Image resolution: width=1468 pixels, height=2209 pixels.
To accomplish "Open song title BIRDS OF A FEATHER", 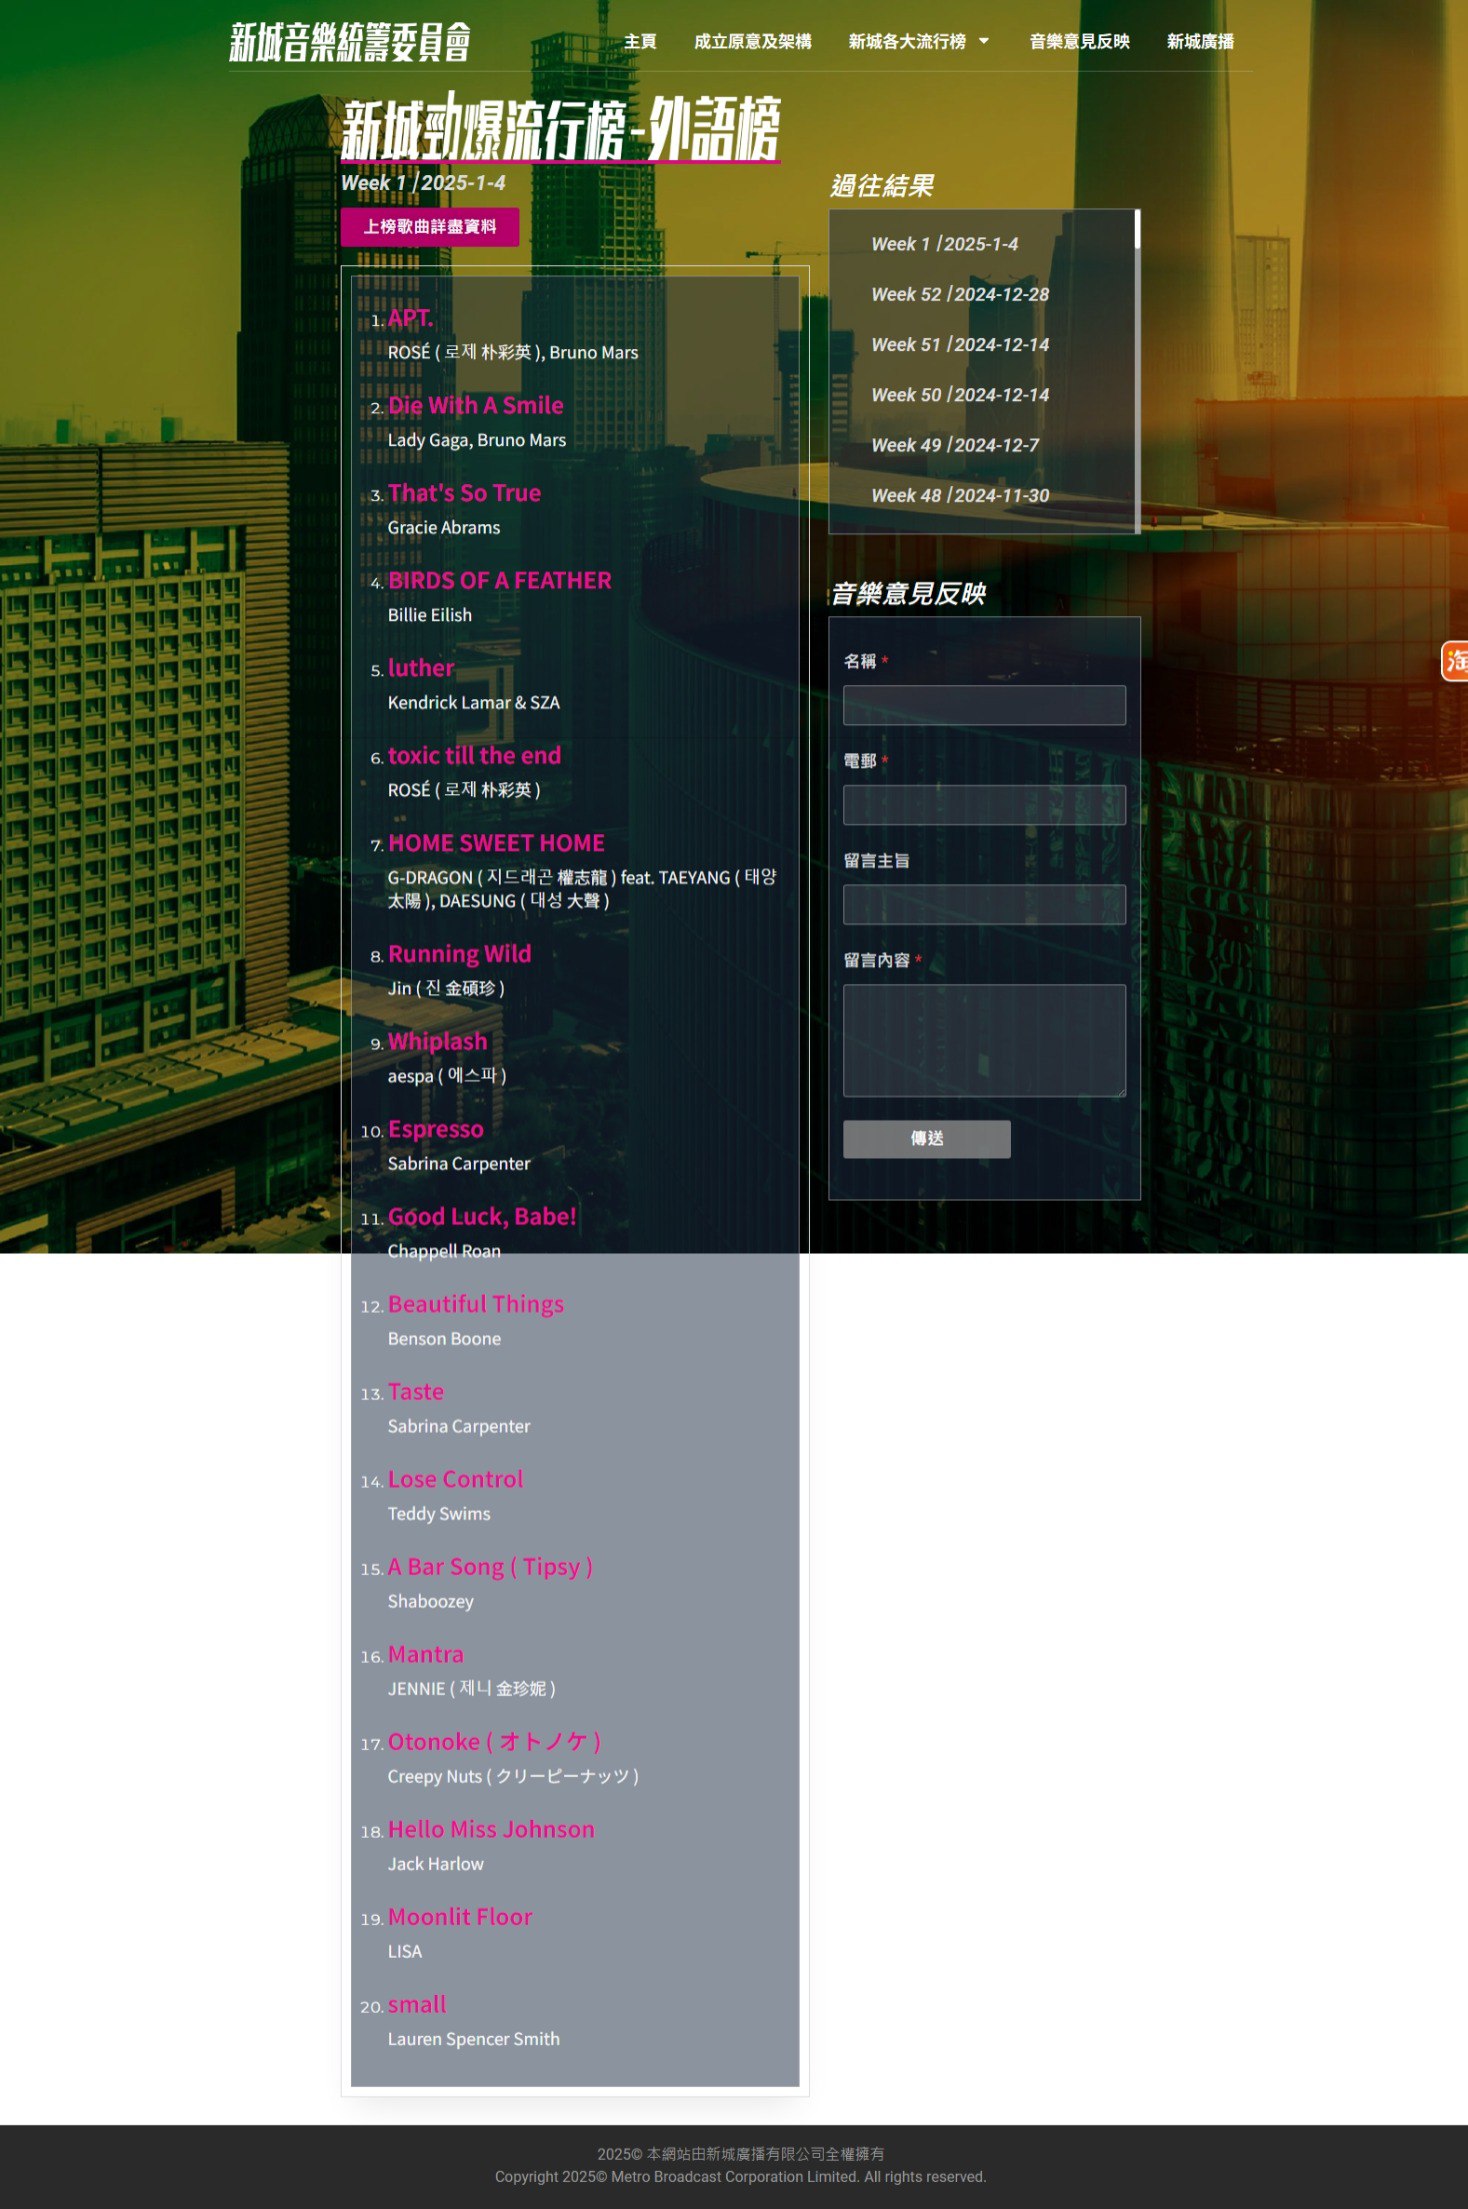I will pos(499,580).
